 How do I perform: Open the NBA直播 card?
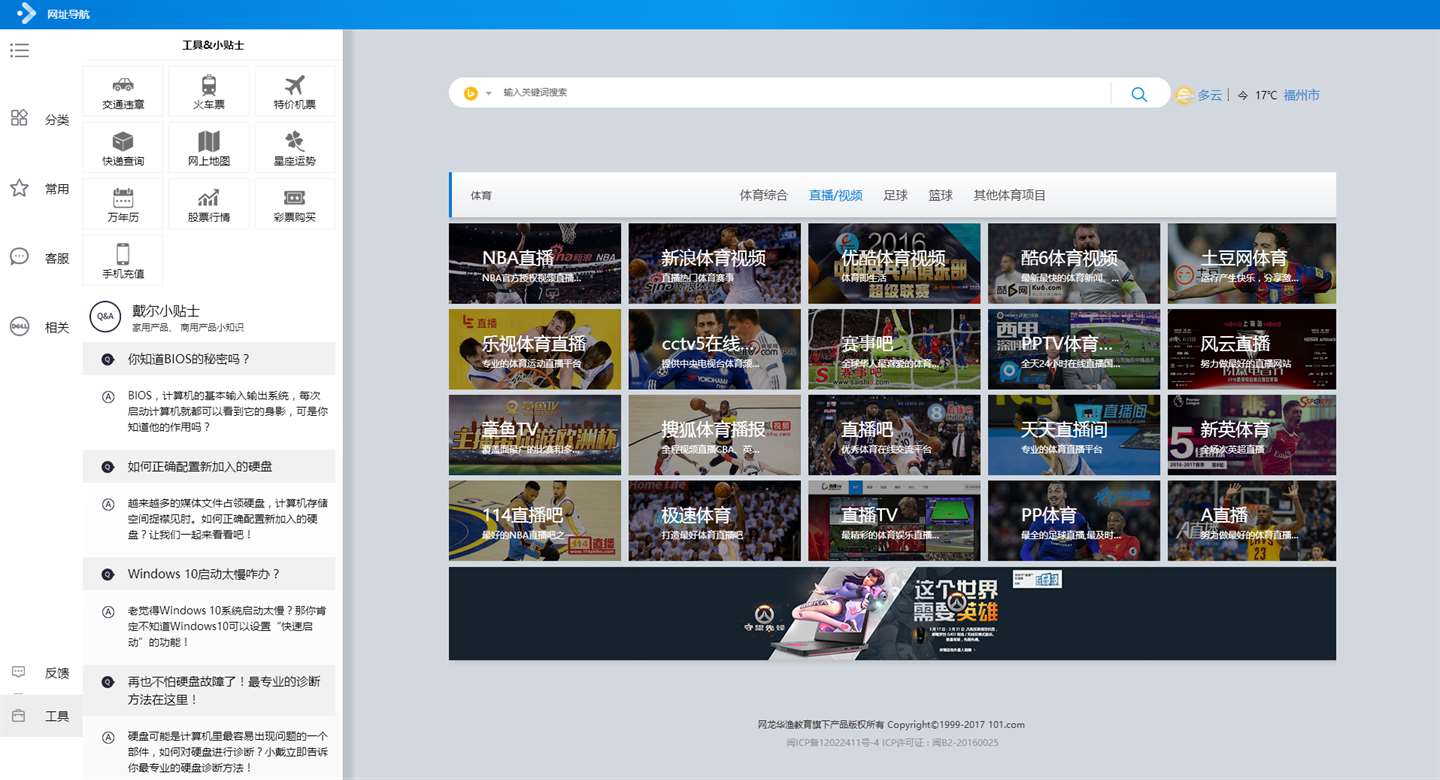point(535,263)
